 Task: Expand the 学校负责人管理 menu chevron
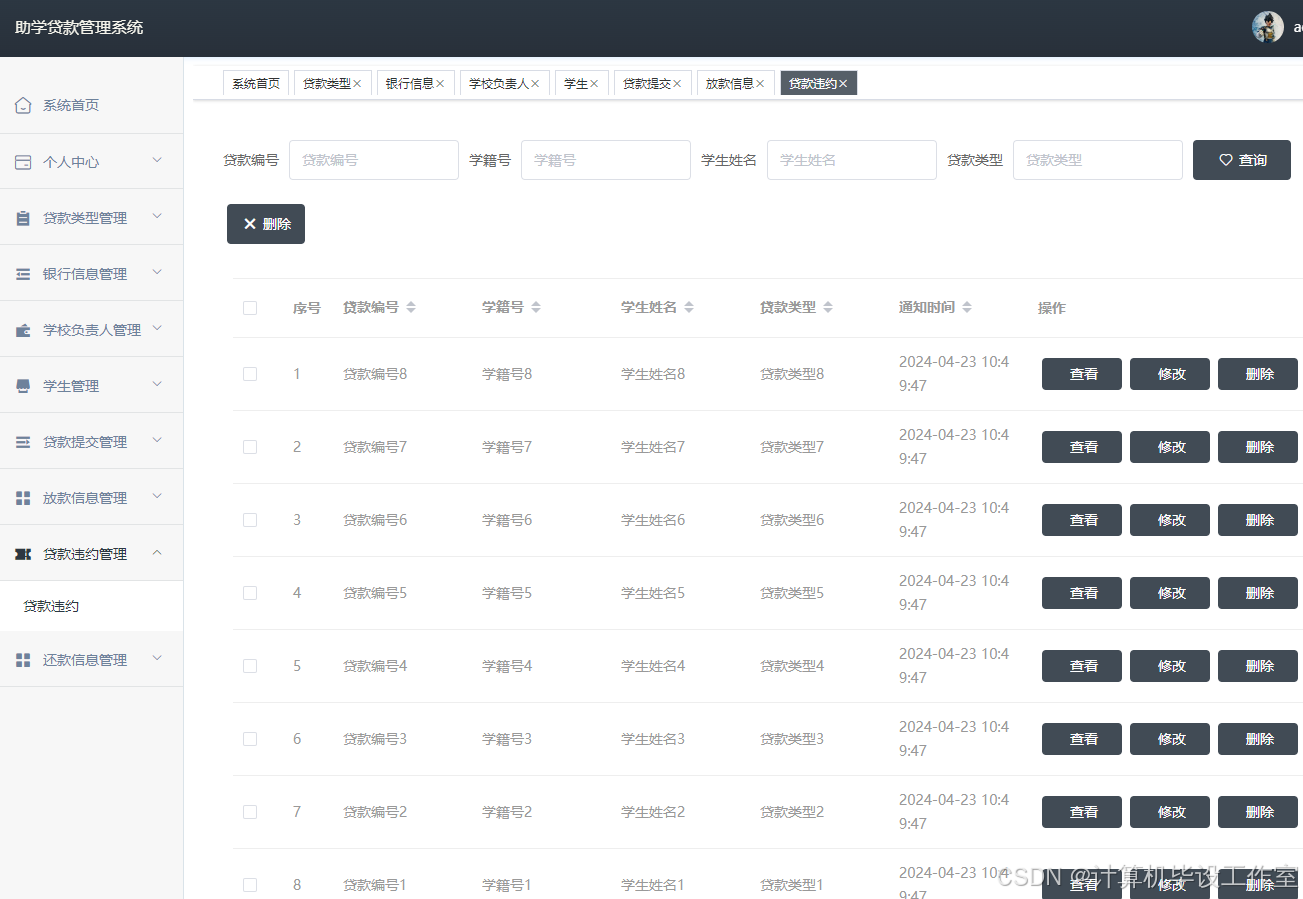point(157,328)
